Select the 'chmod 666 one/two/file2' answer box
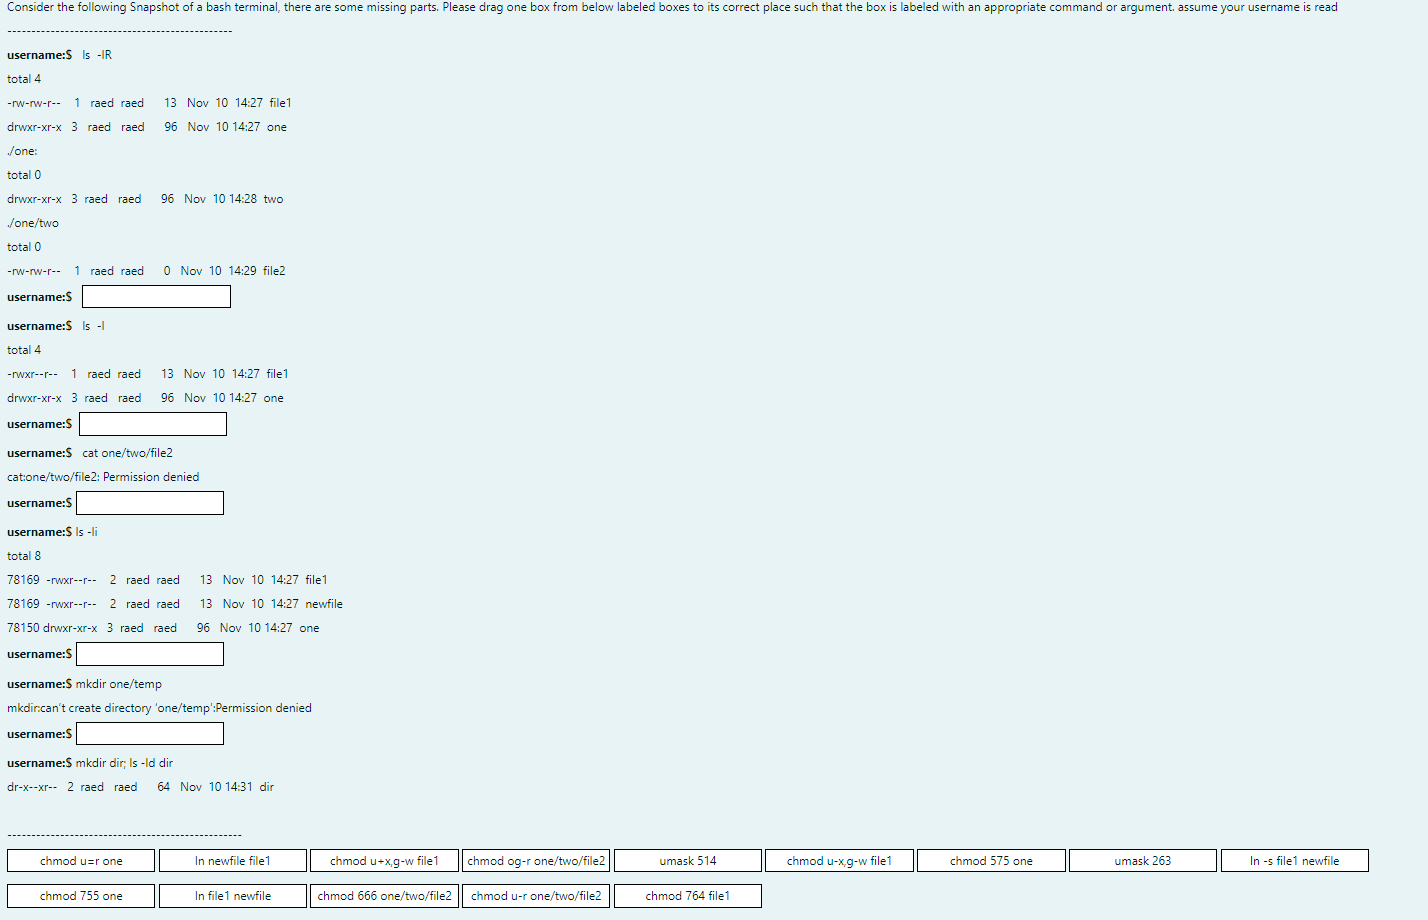 [x=384, y=896]
